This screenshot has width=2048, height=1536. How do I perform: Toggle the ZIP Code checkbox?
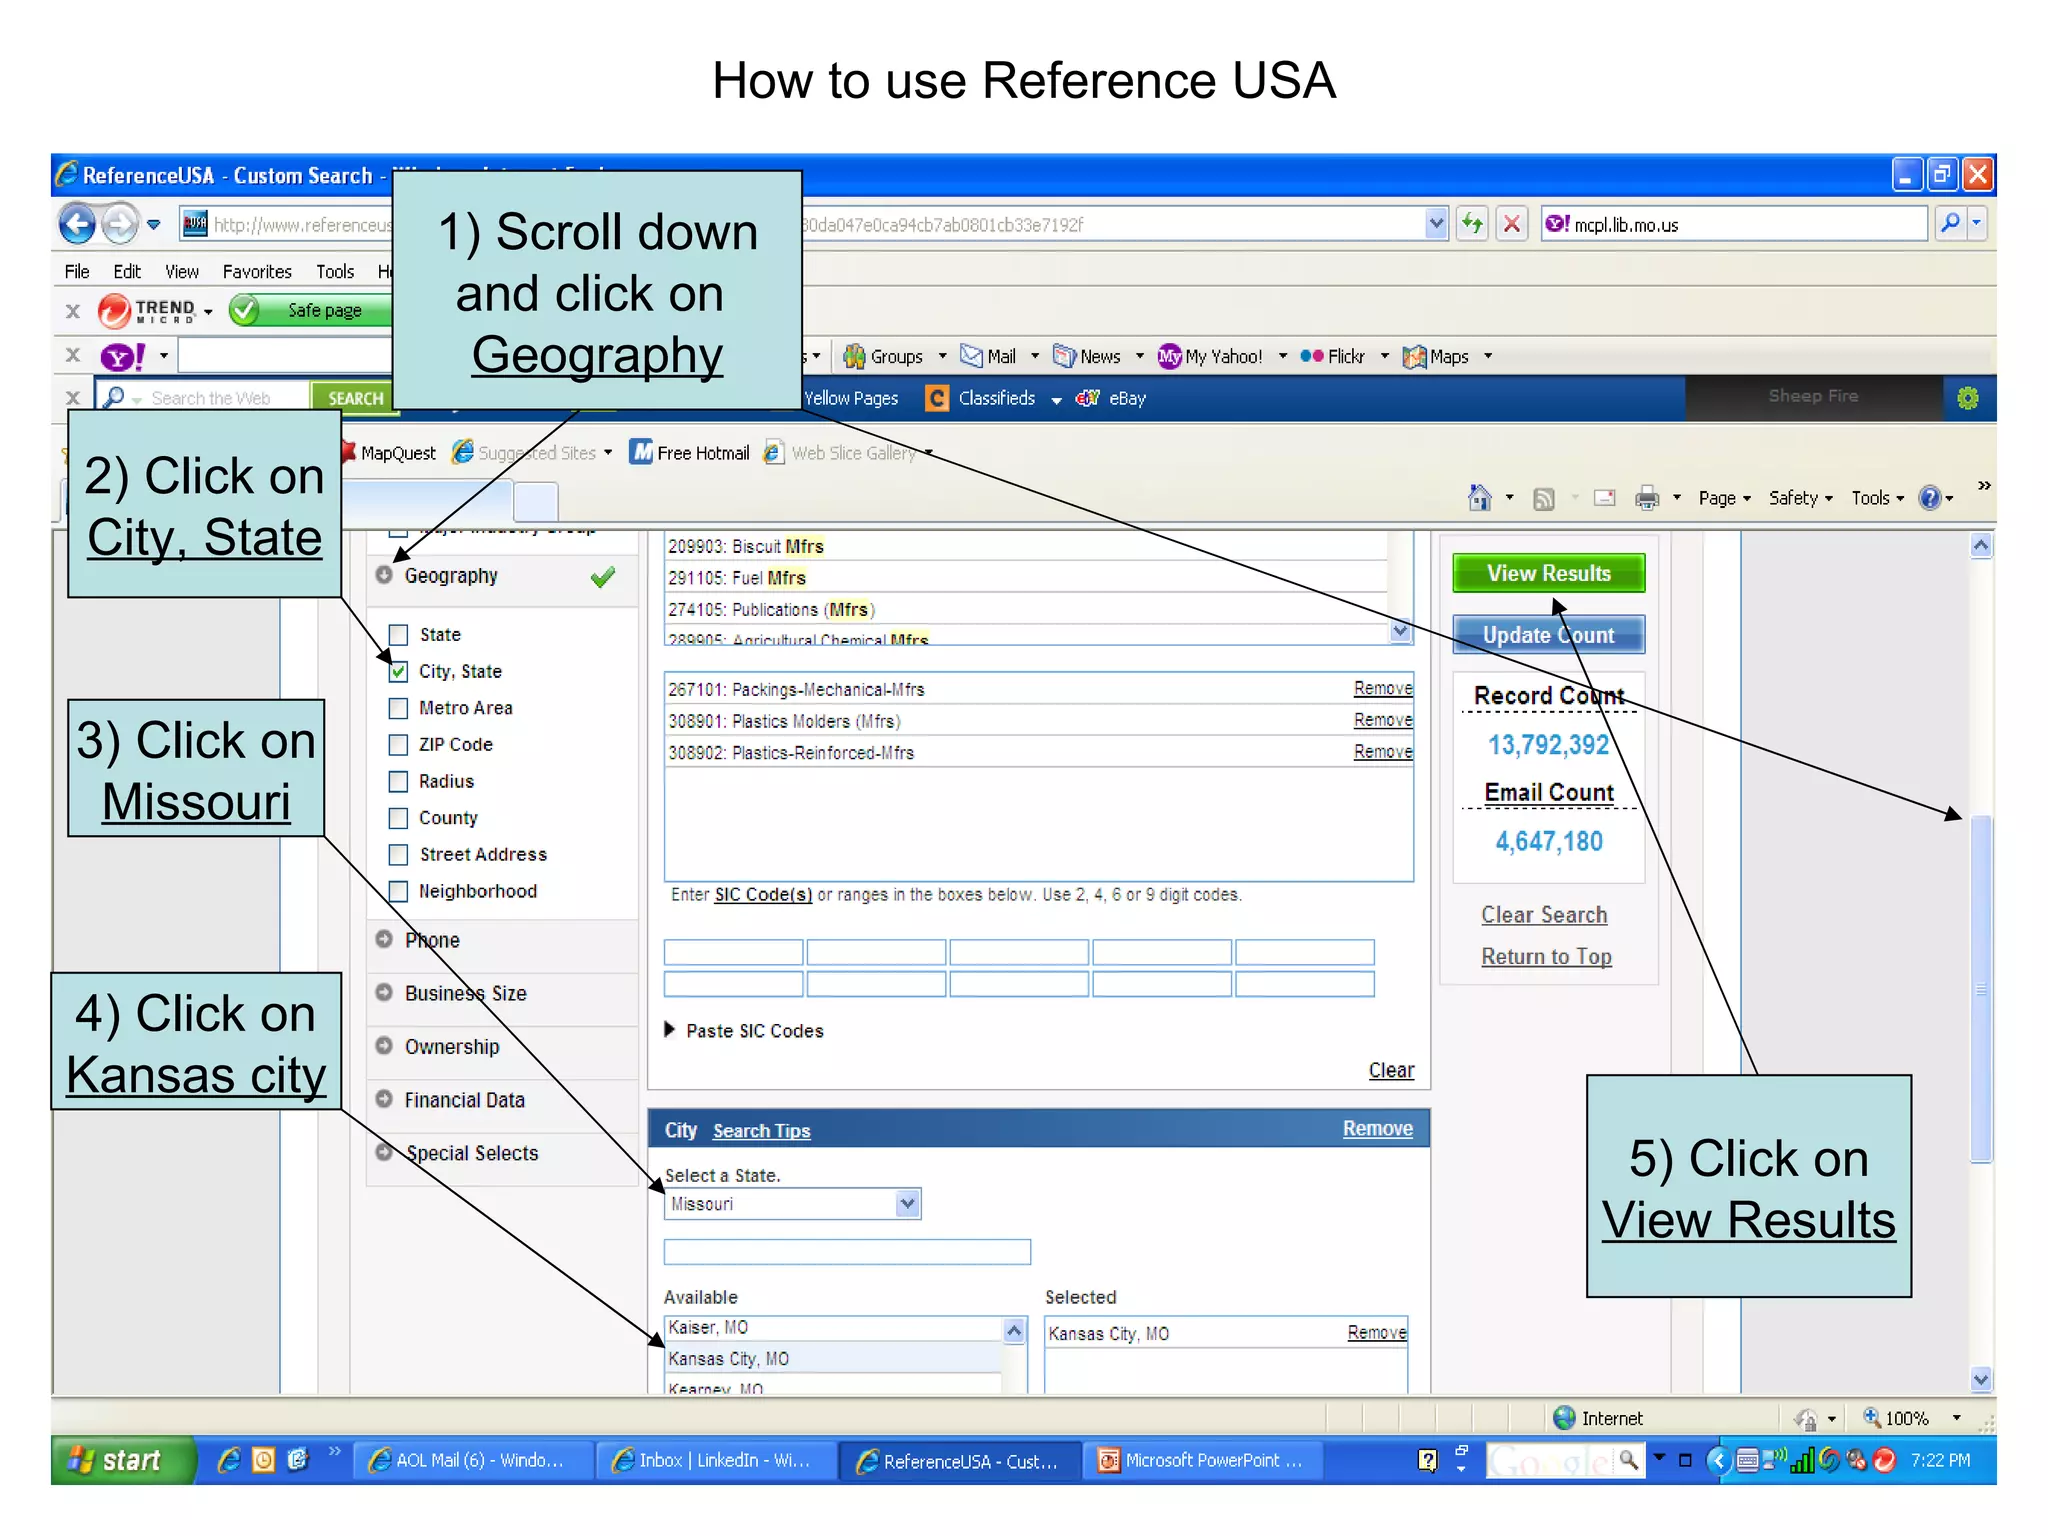click(399, 745)
